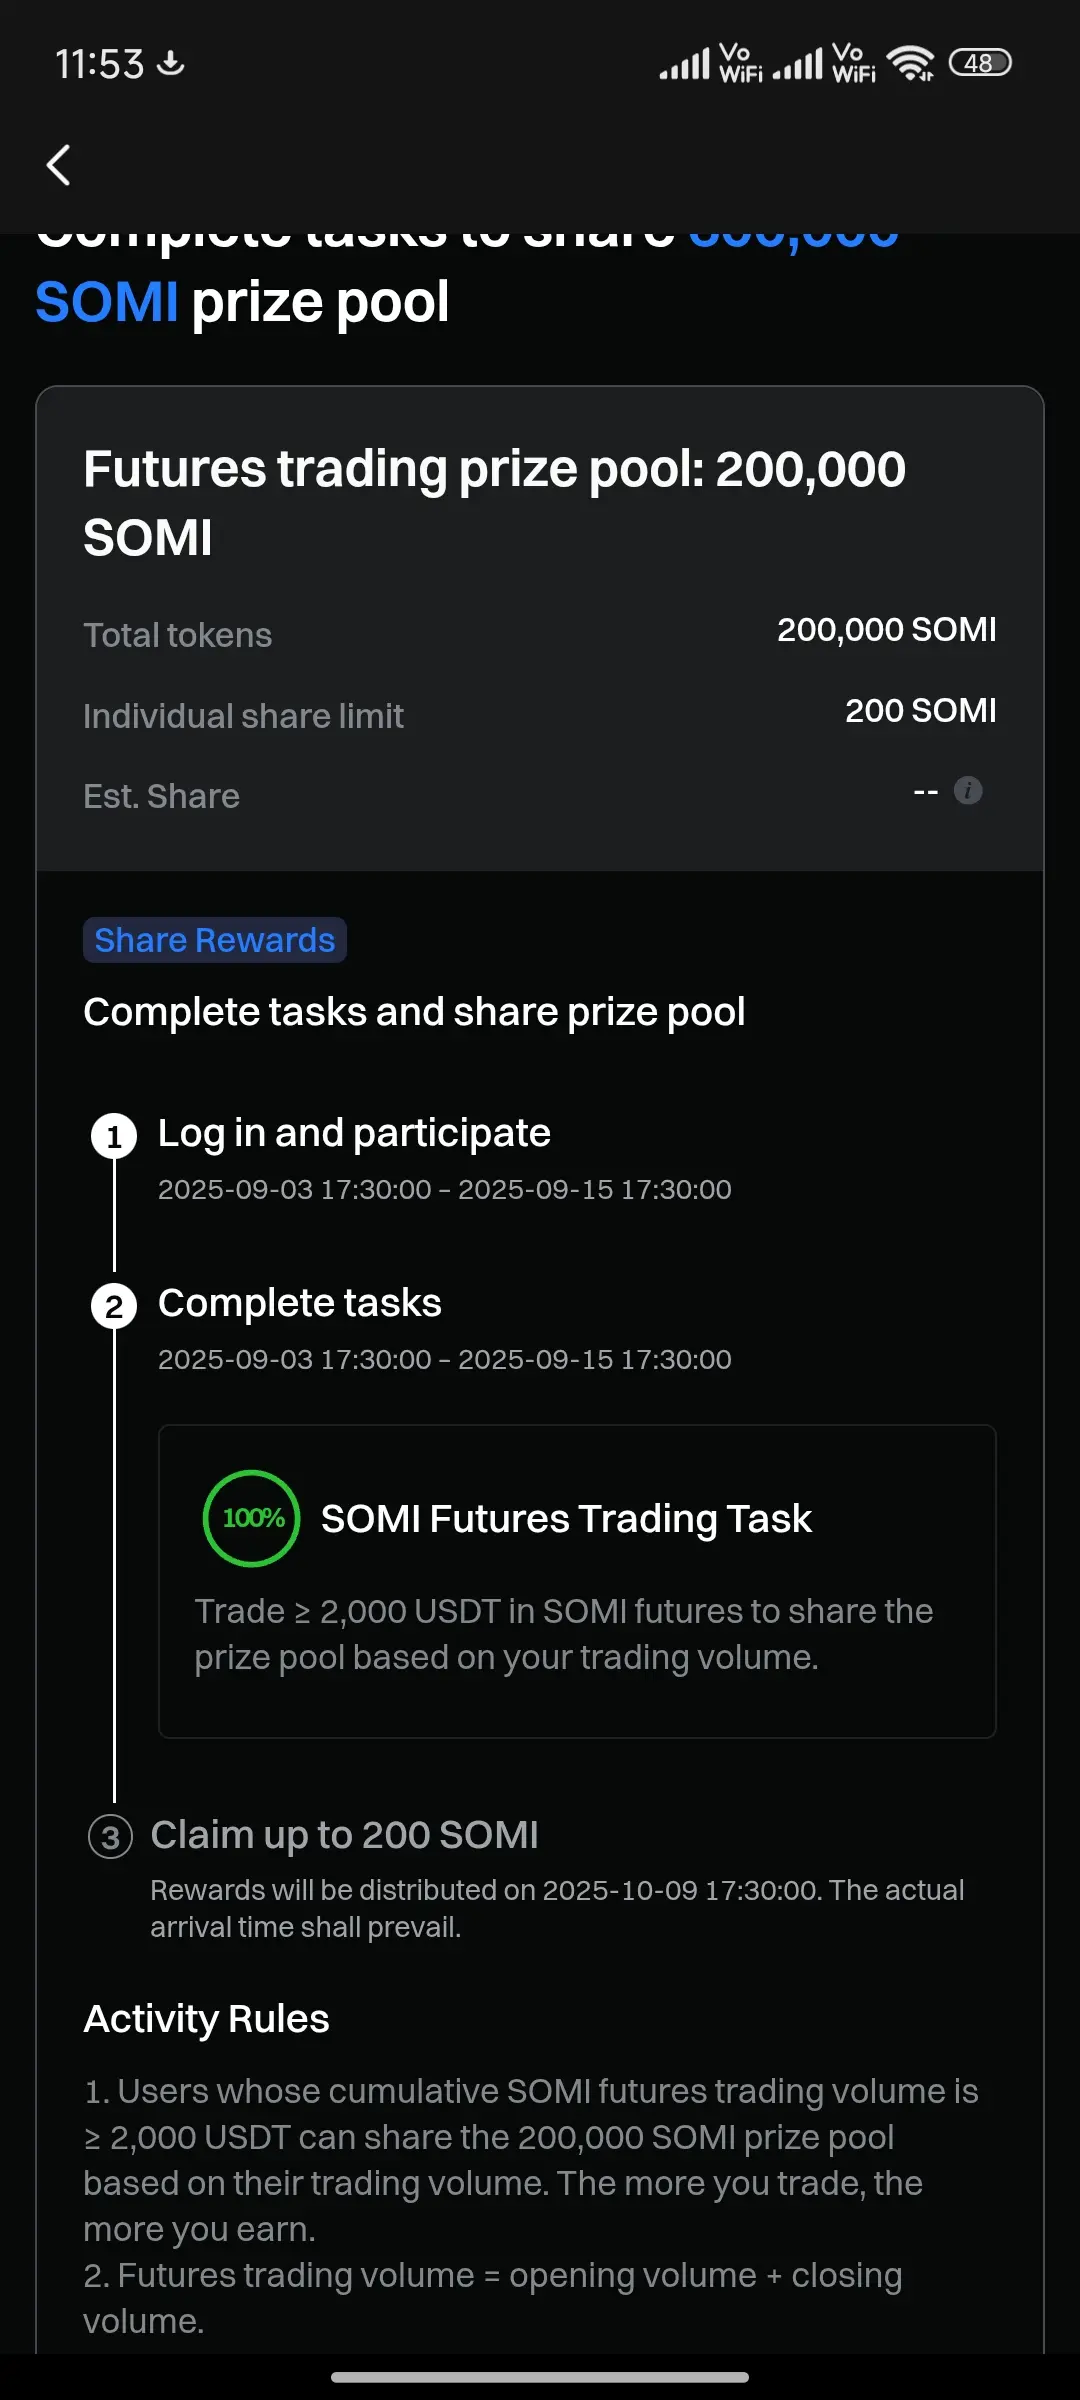Tap the Share Rewards tag
The height and width of the screenshot is (2400, 1080).
coord(215,940)
